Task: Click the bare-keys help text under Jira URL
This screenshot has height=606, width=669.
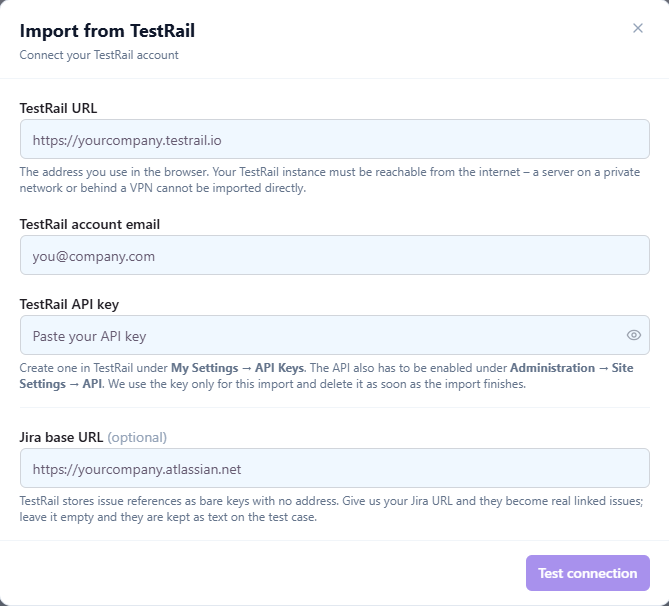Action: click(x=331, y=509)
